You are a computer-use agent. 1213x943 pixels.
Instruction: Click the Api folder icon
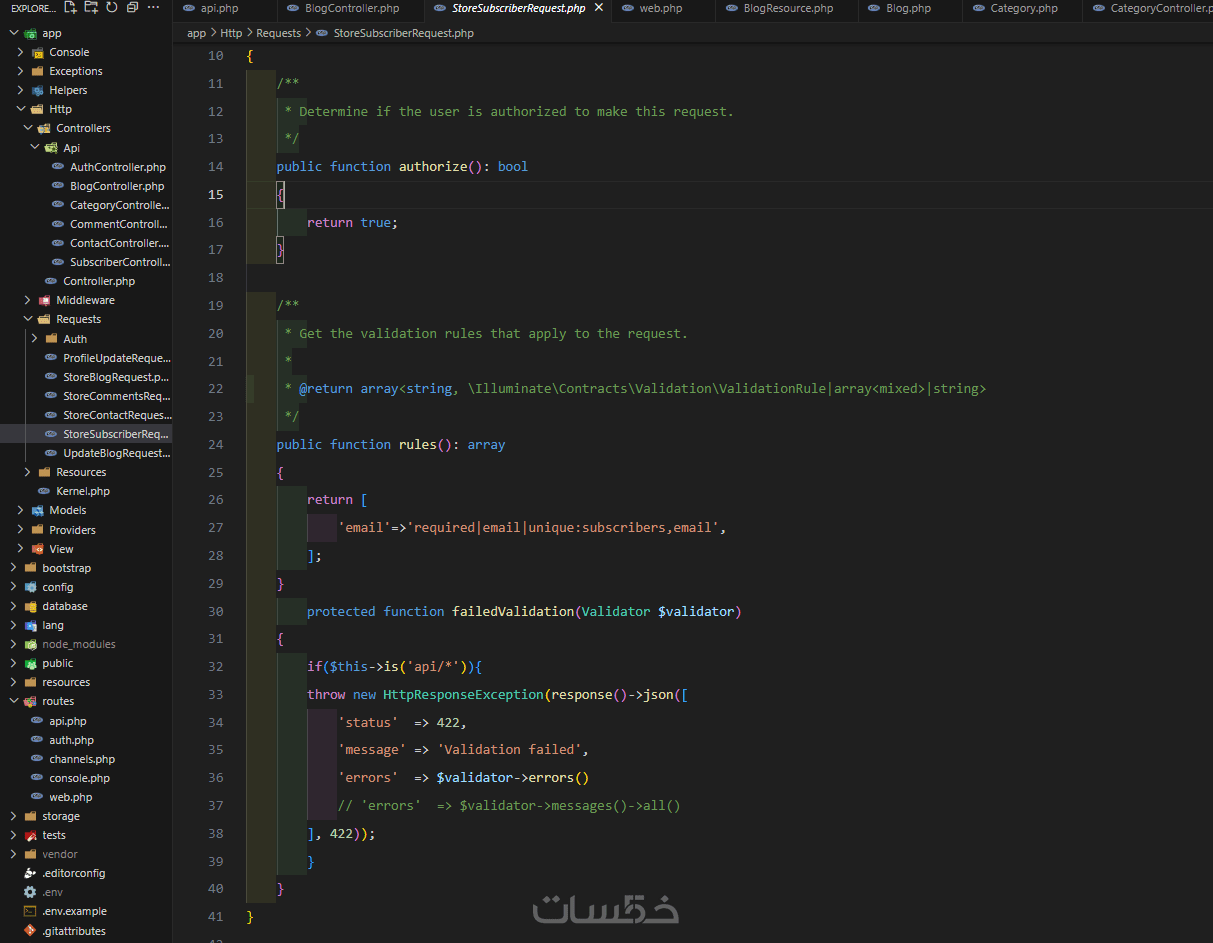tap(52, 147)
